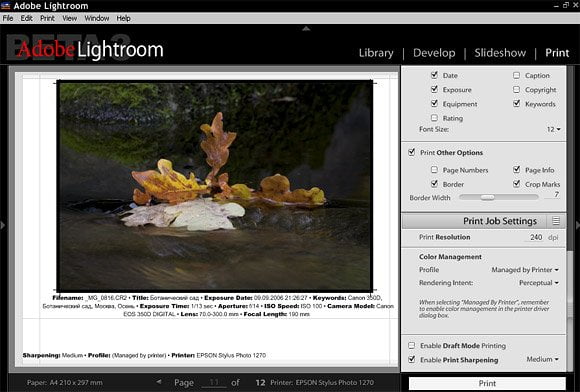Viewport: 580px width, 392px height.
Task: Click the Print Resolution 240 value field
Action: point(535,237)
